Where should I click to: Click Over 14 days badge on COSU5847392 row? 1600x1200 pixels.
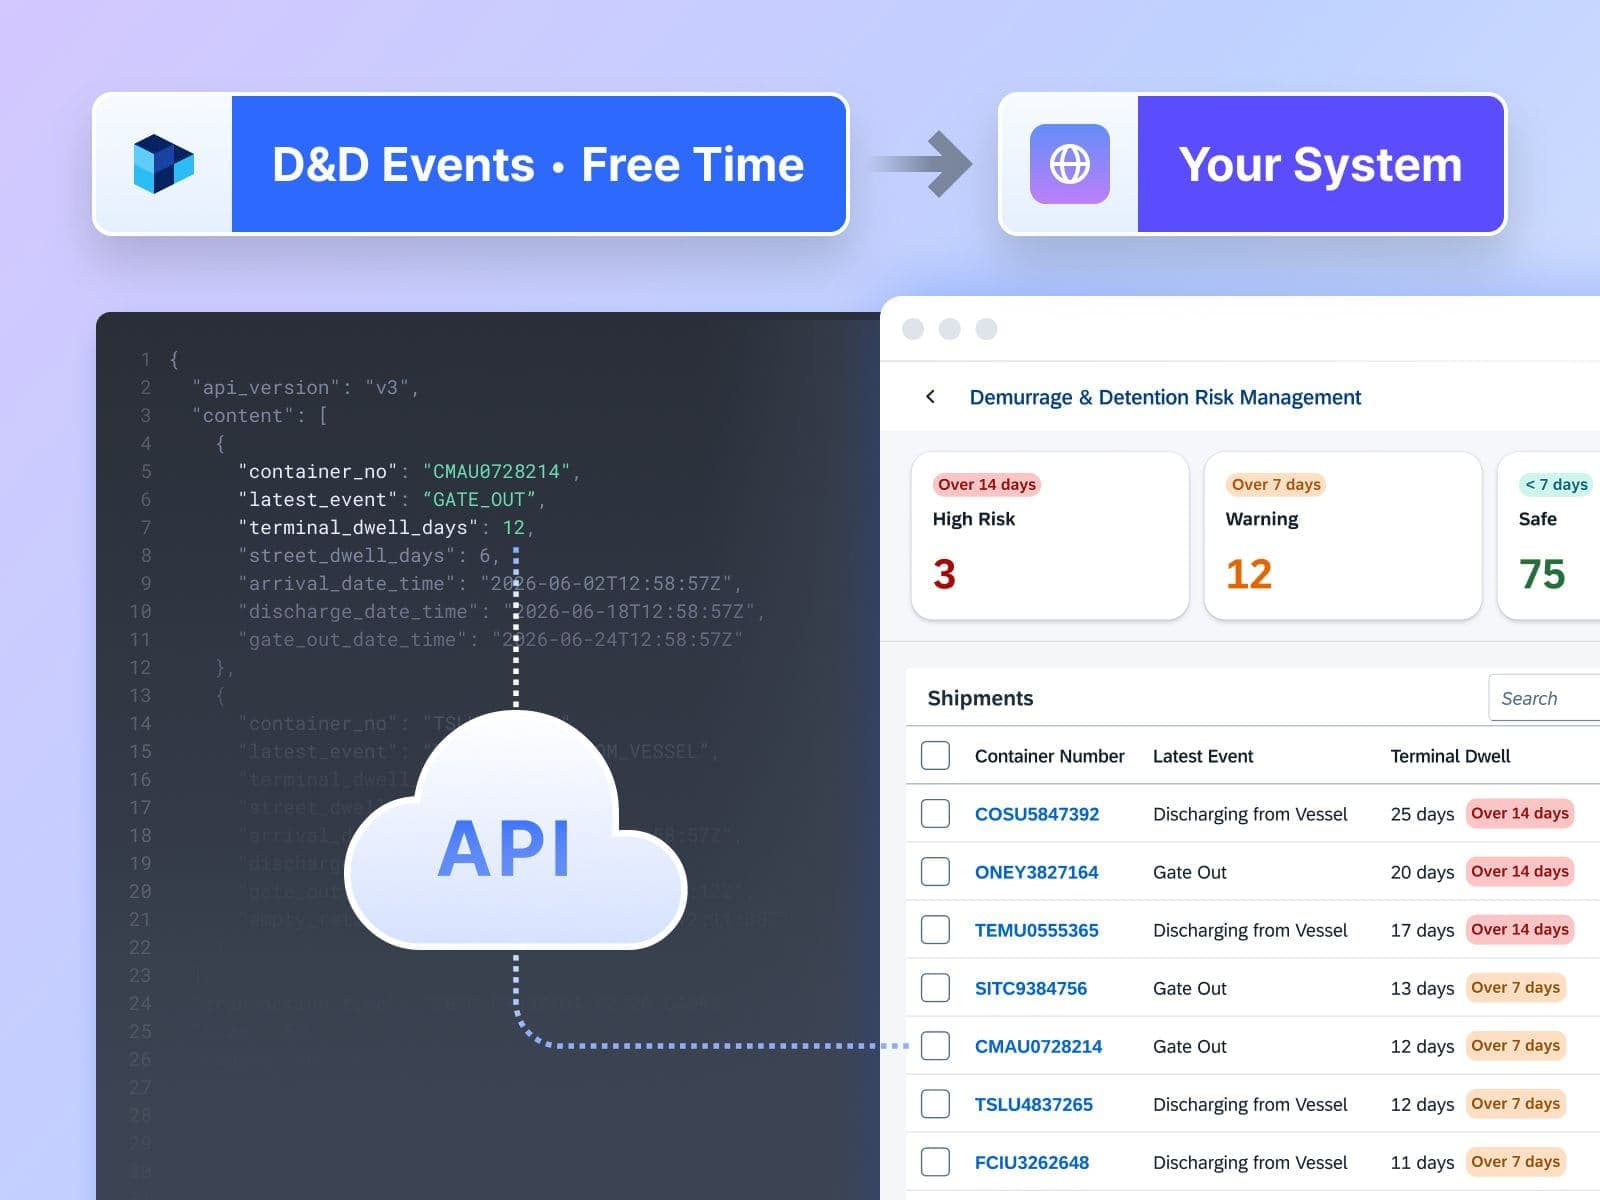click(x=1519, y=814)
